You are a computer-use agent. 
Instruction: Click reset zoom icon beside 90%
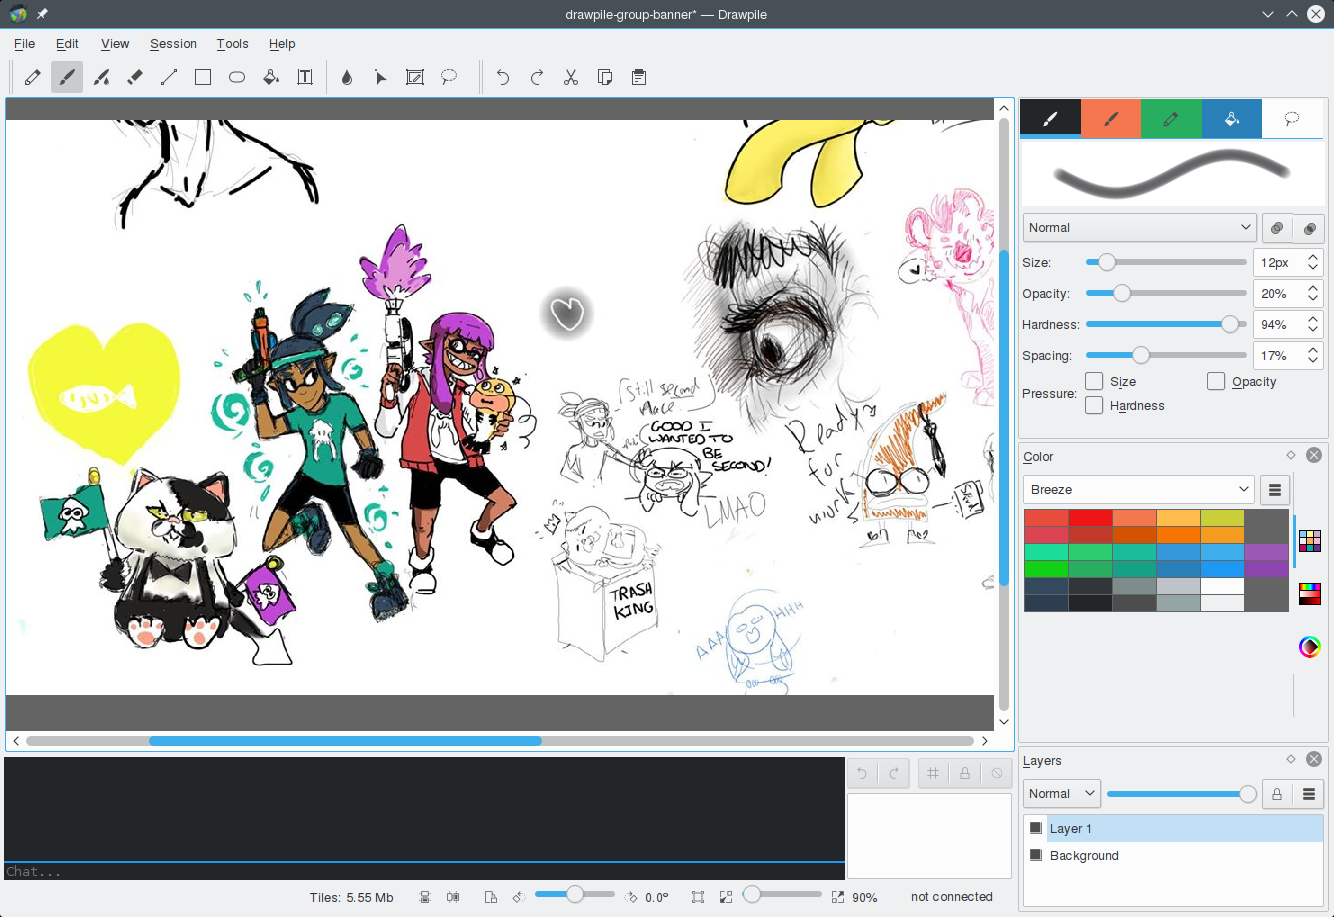click(838, 897)
